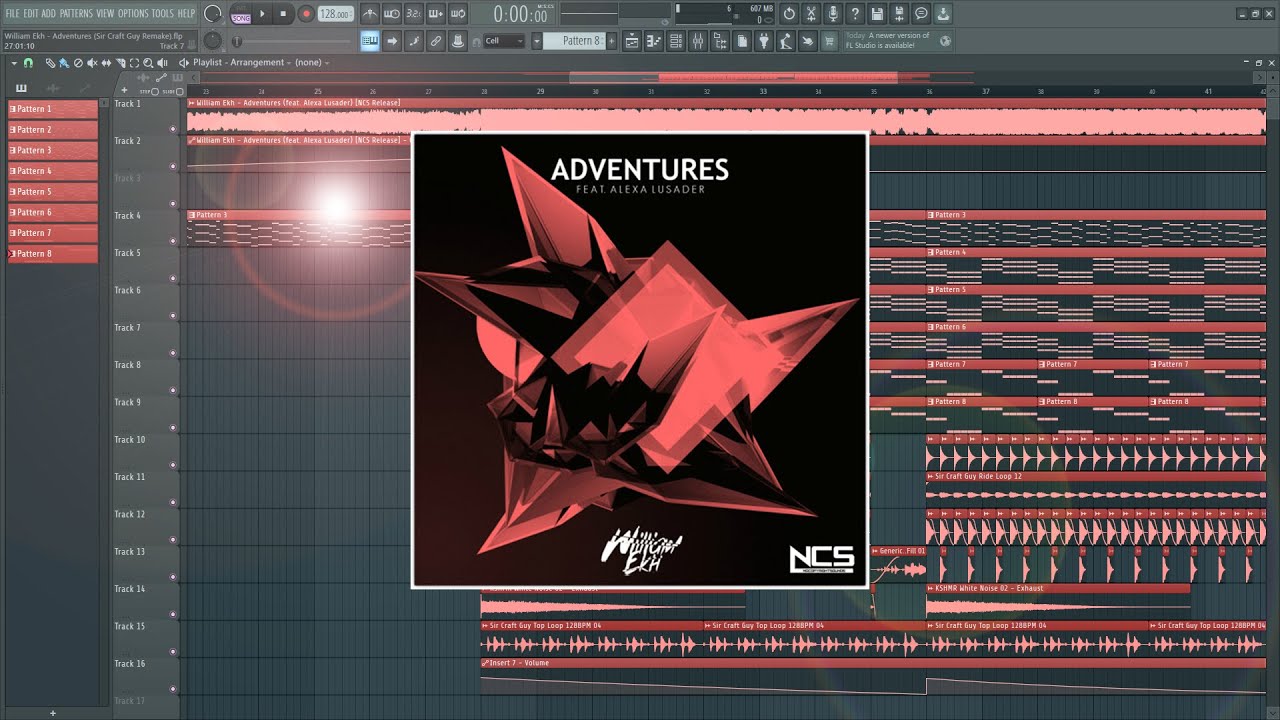Open the content library download icon
Image resolution: width=1280 pixels, height=720 pixels.
tap(944, 13)
